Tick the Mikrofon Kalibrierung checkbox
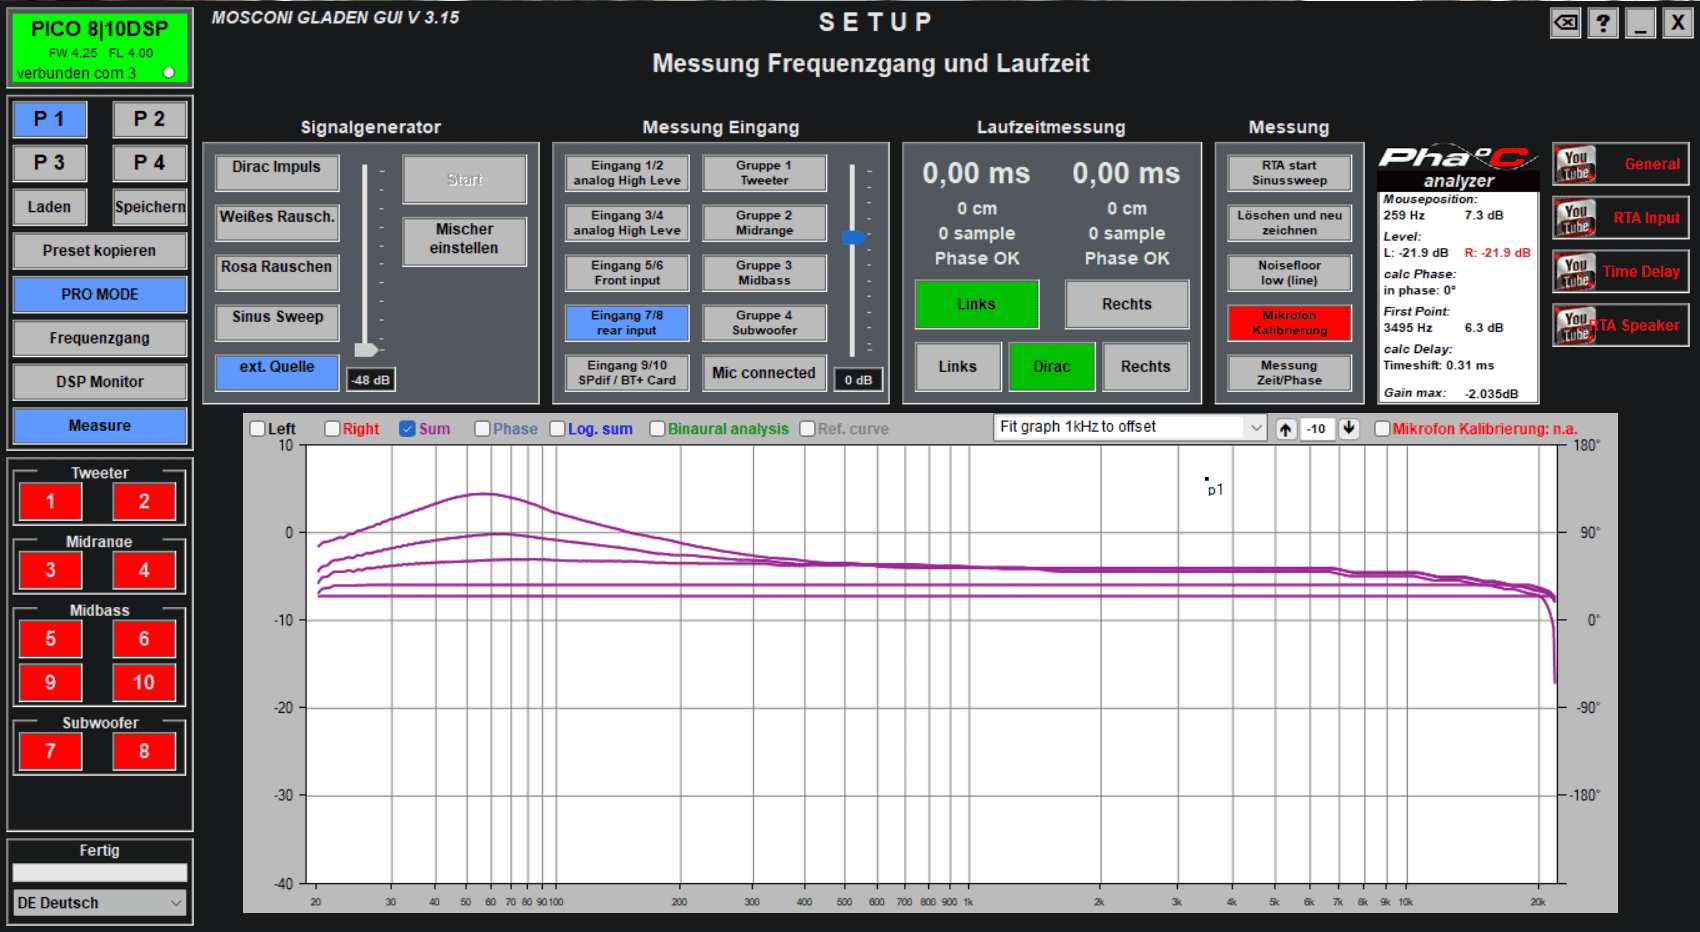Screen dimensions: 1700x932 click(1382, 429)
